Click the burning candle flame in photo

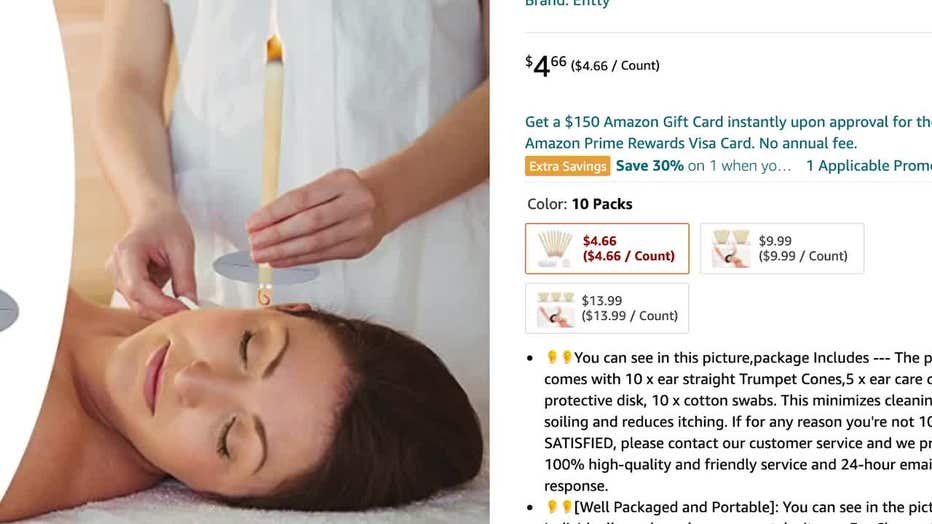coord(275,48)
